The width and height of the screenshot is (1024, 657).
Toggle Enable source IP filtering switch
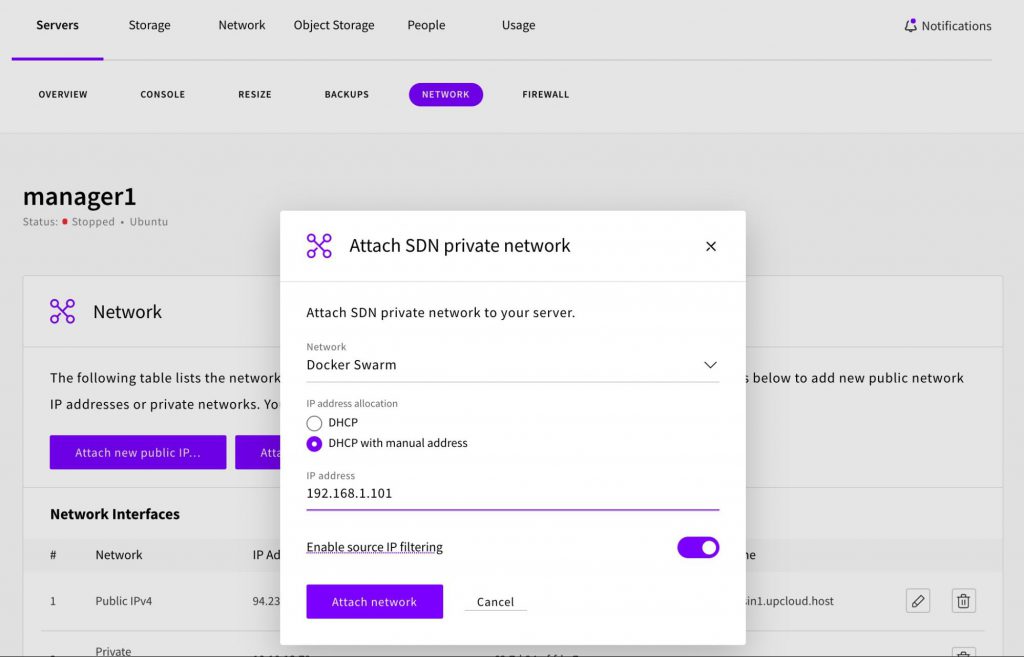pos(698,547)
